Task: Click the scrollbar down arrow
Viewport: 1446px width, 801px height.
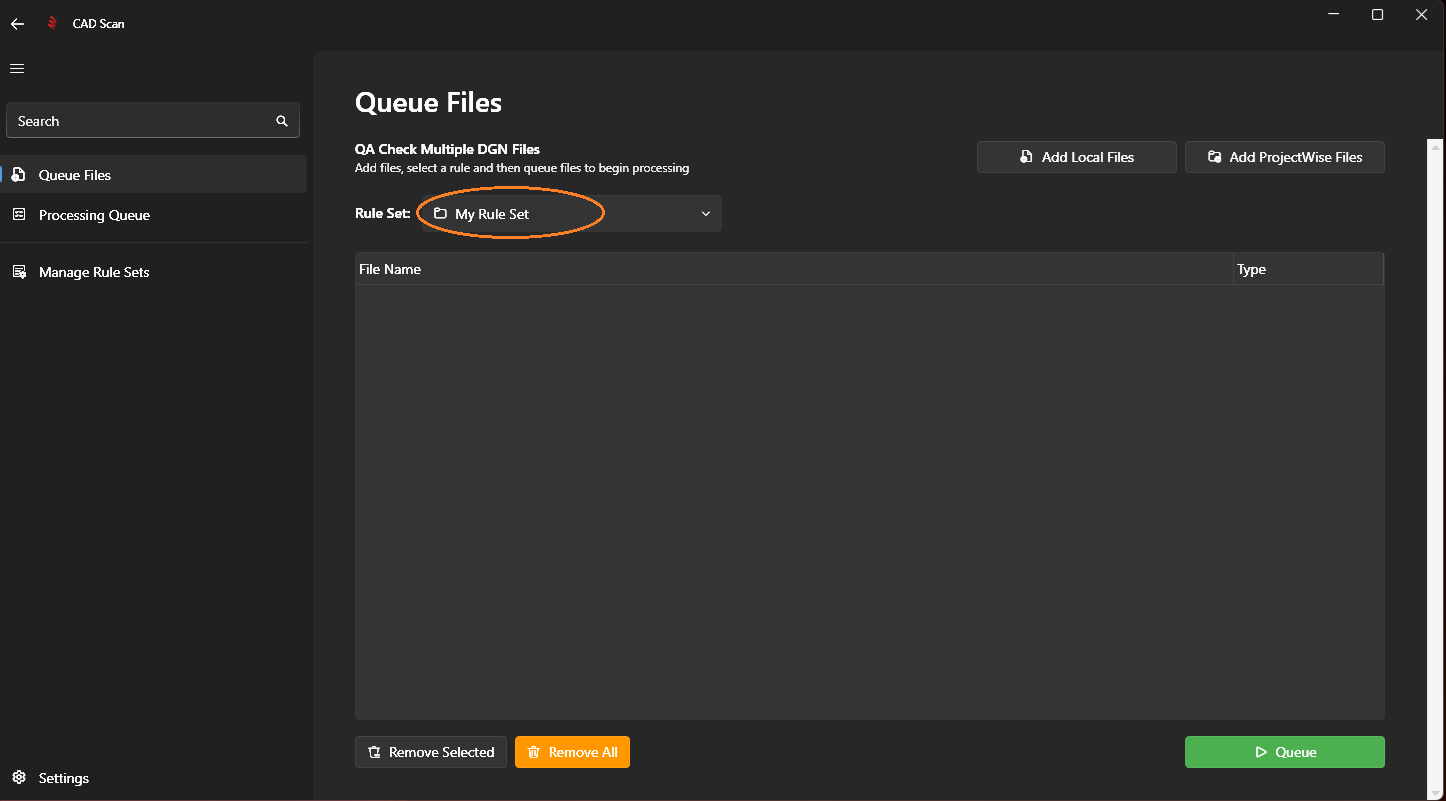Action: point(1436,790)
